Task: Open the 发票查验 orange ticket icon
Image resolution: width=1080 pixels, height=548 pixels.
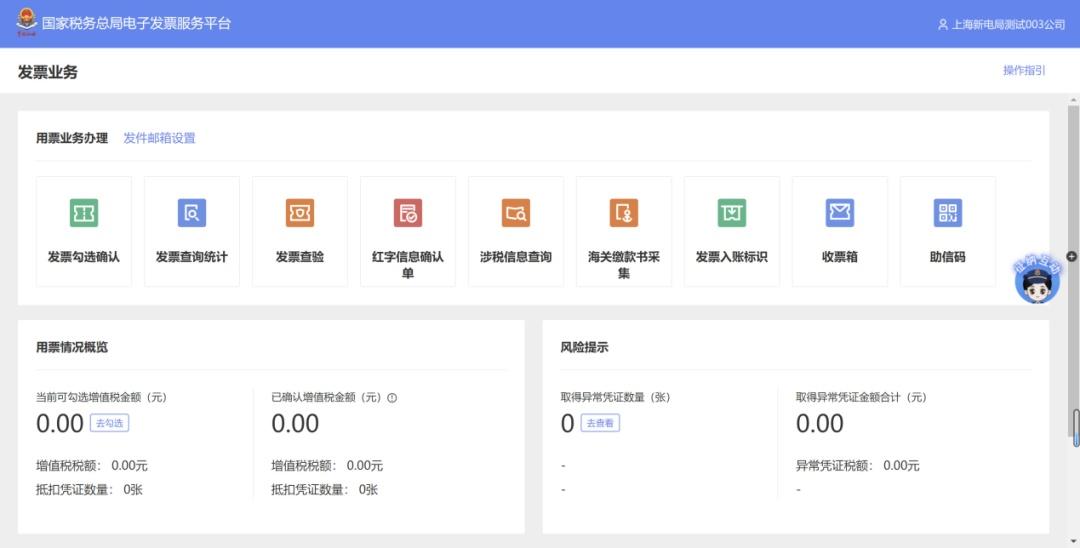Action: (300, 213)
